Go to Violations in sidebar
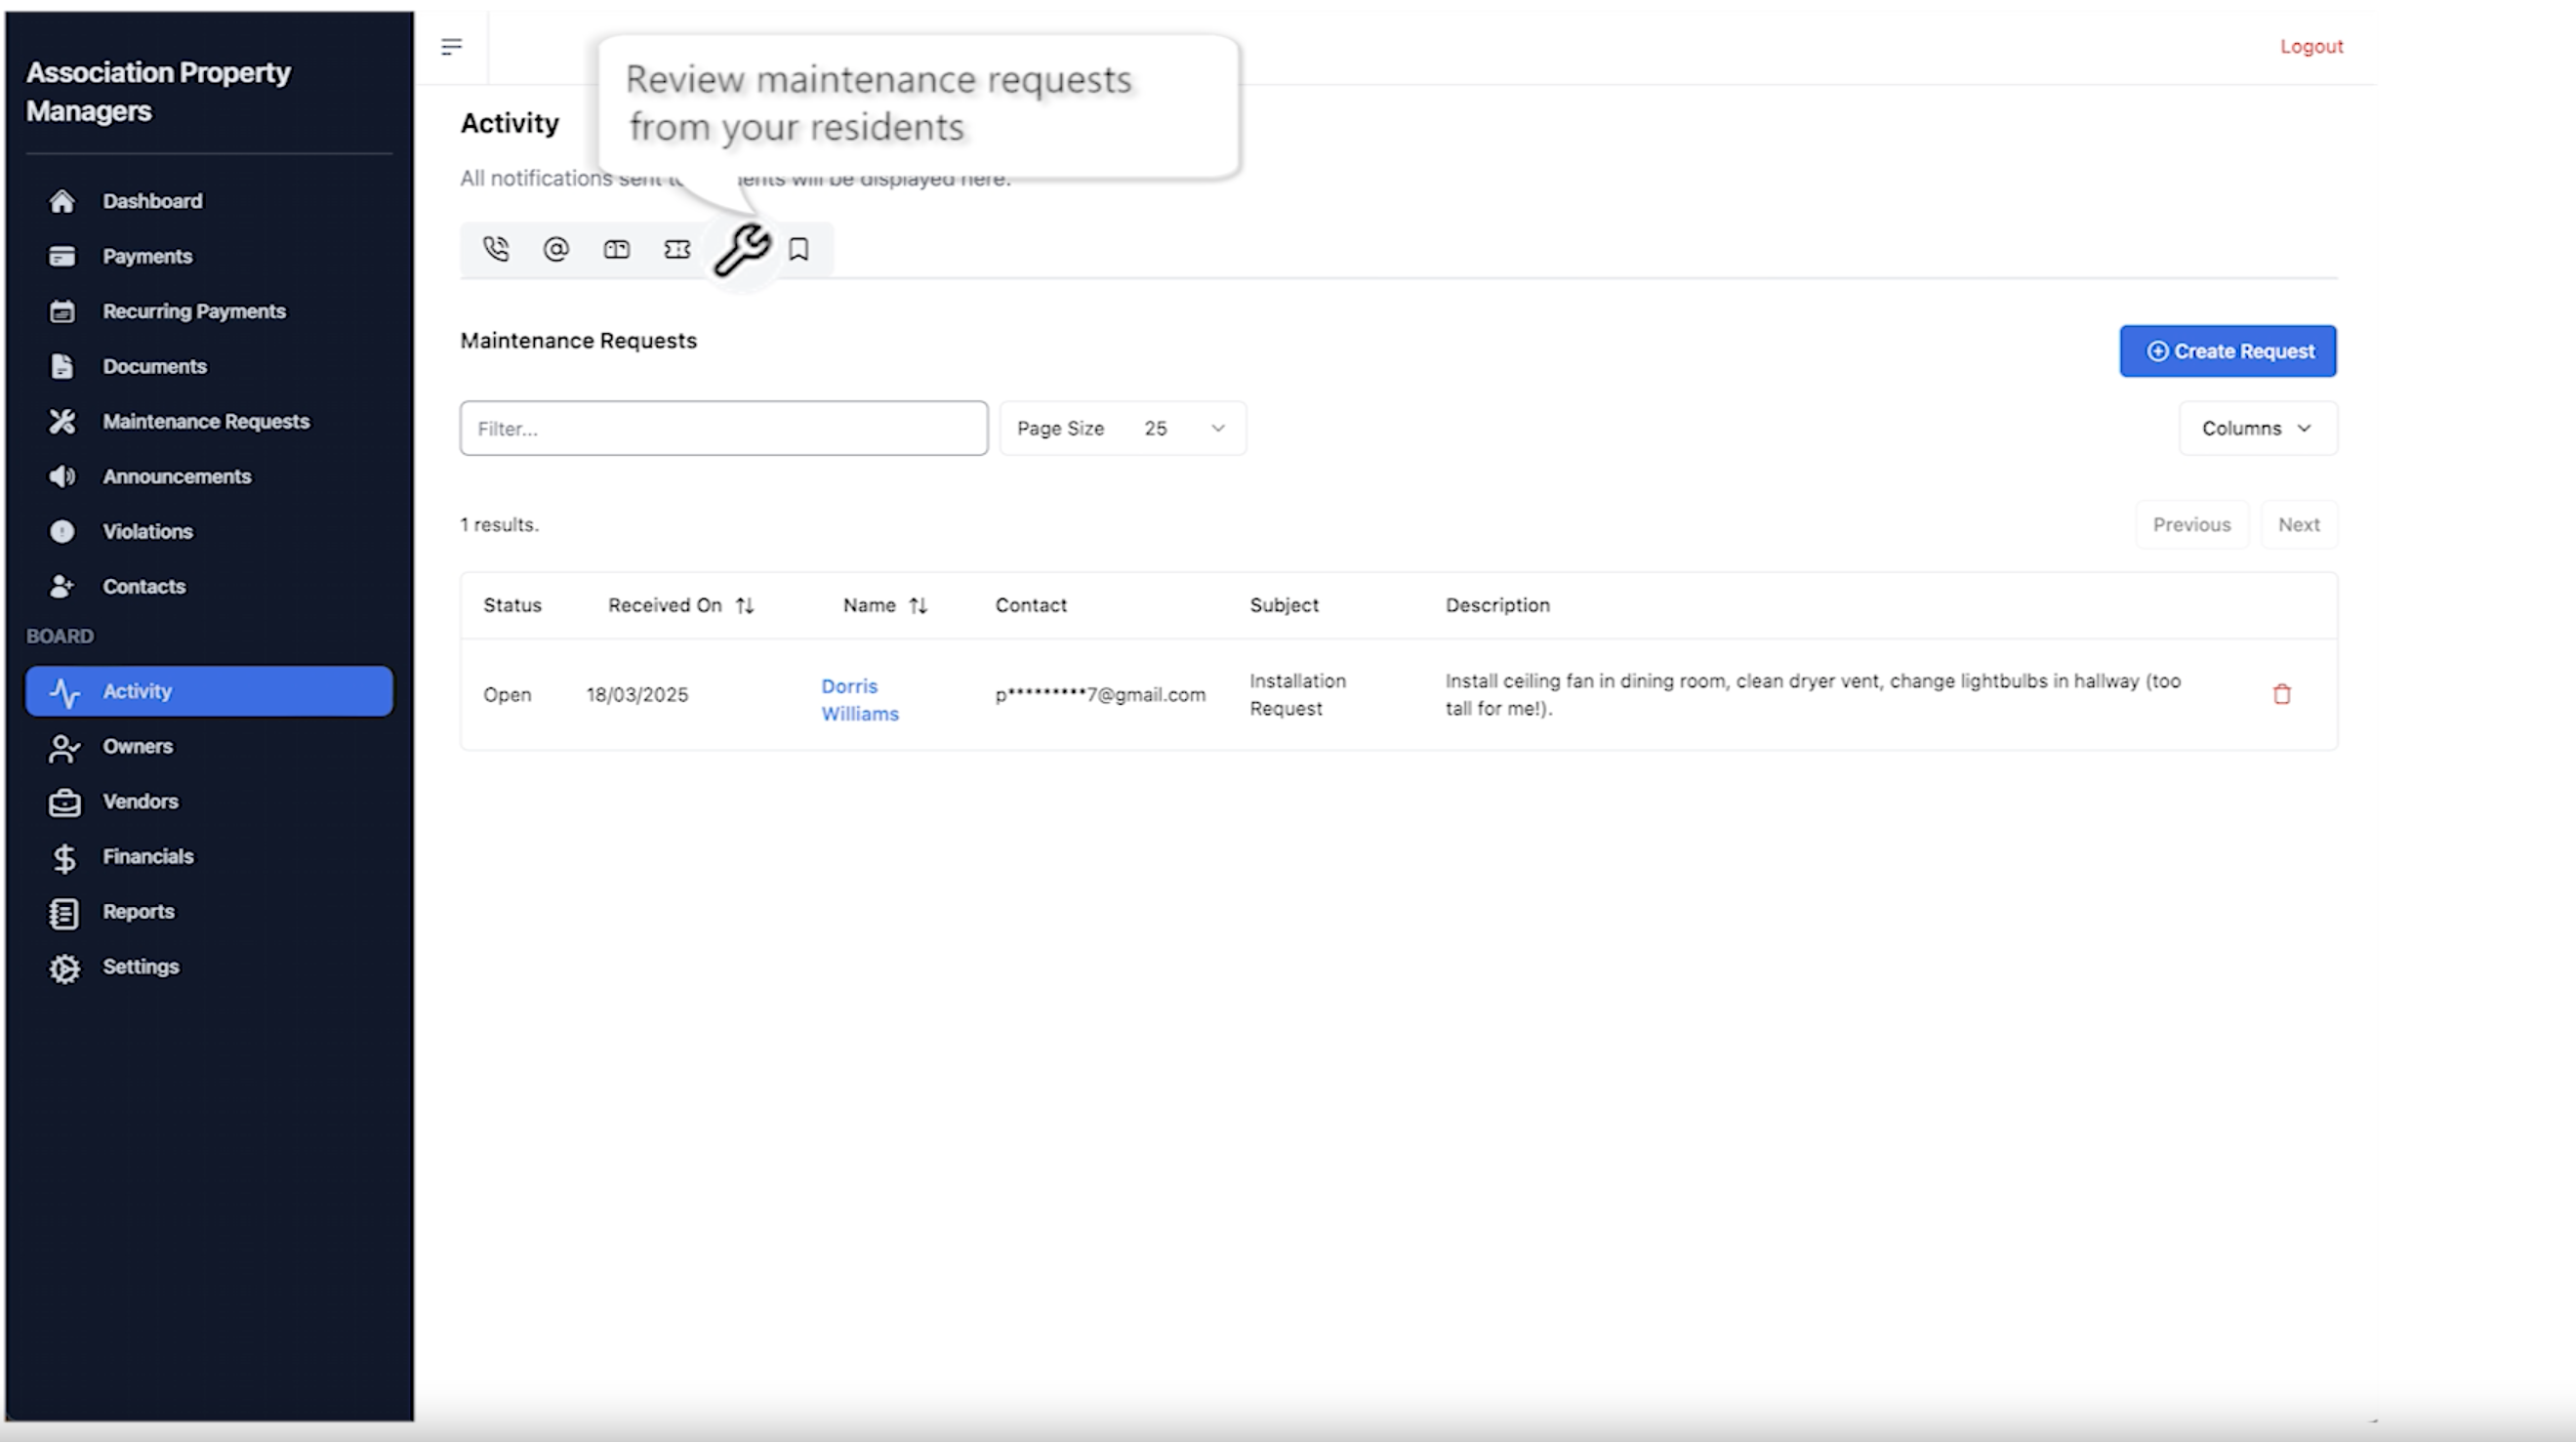This screenshot has width=2576, height=1442. [147, 531]
